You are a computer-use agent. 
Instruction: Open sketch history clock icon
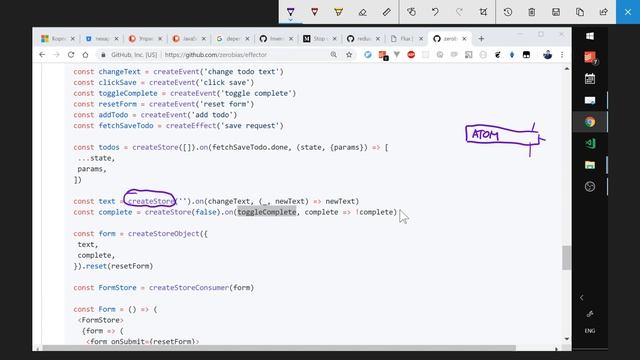point(508,12)
